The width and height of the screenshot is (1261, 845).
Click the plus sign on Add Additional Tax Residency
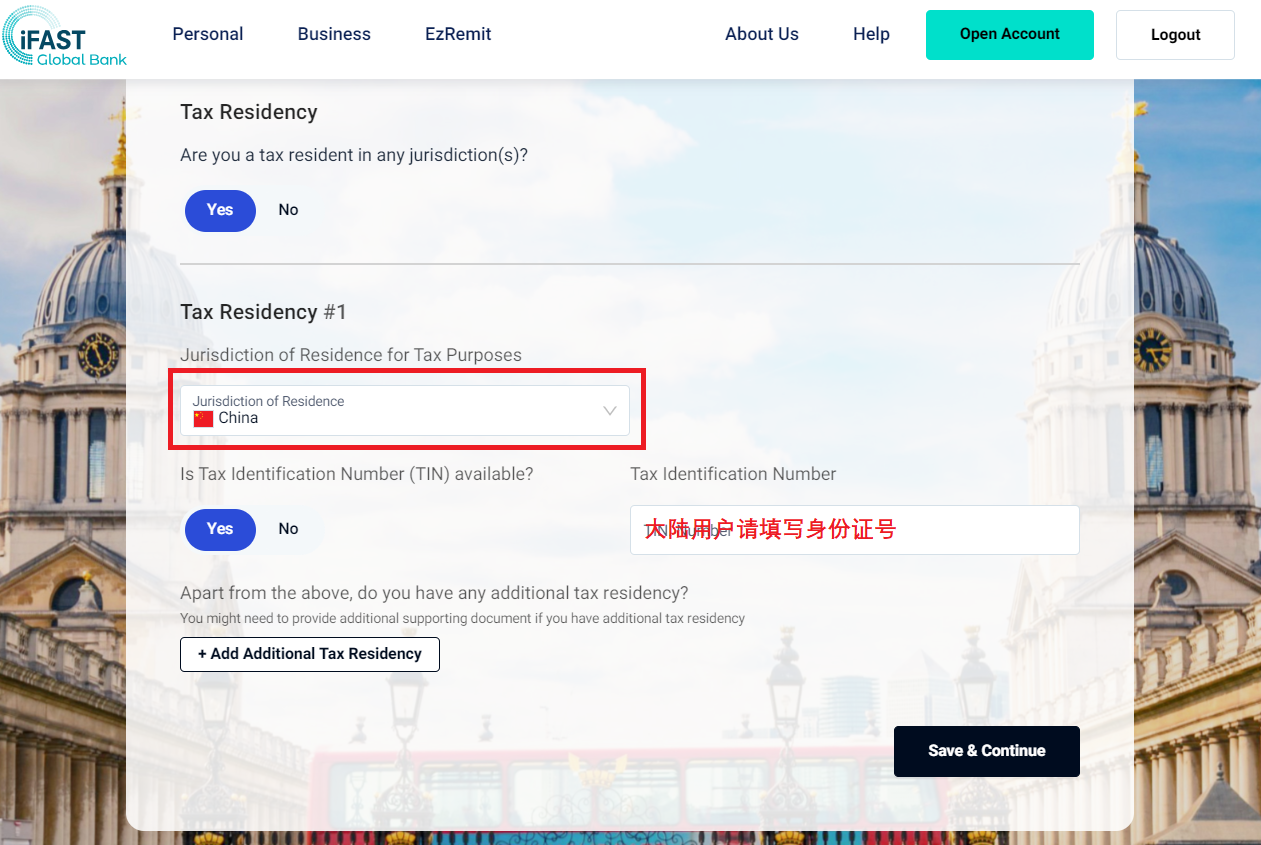(x=202, y=654)
